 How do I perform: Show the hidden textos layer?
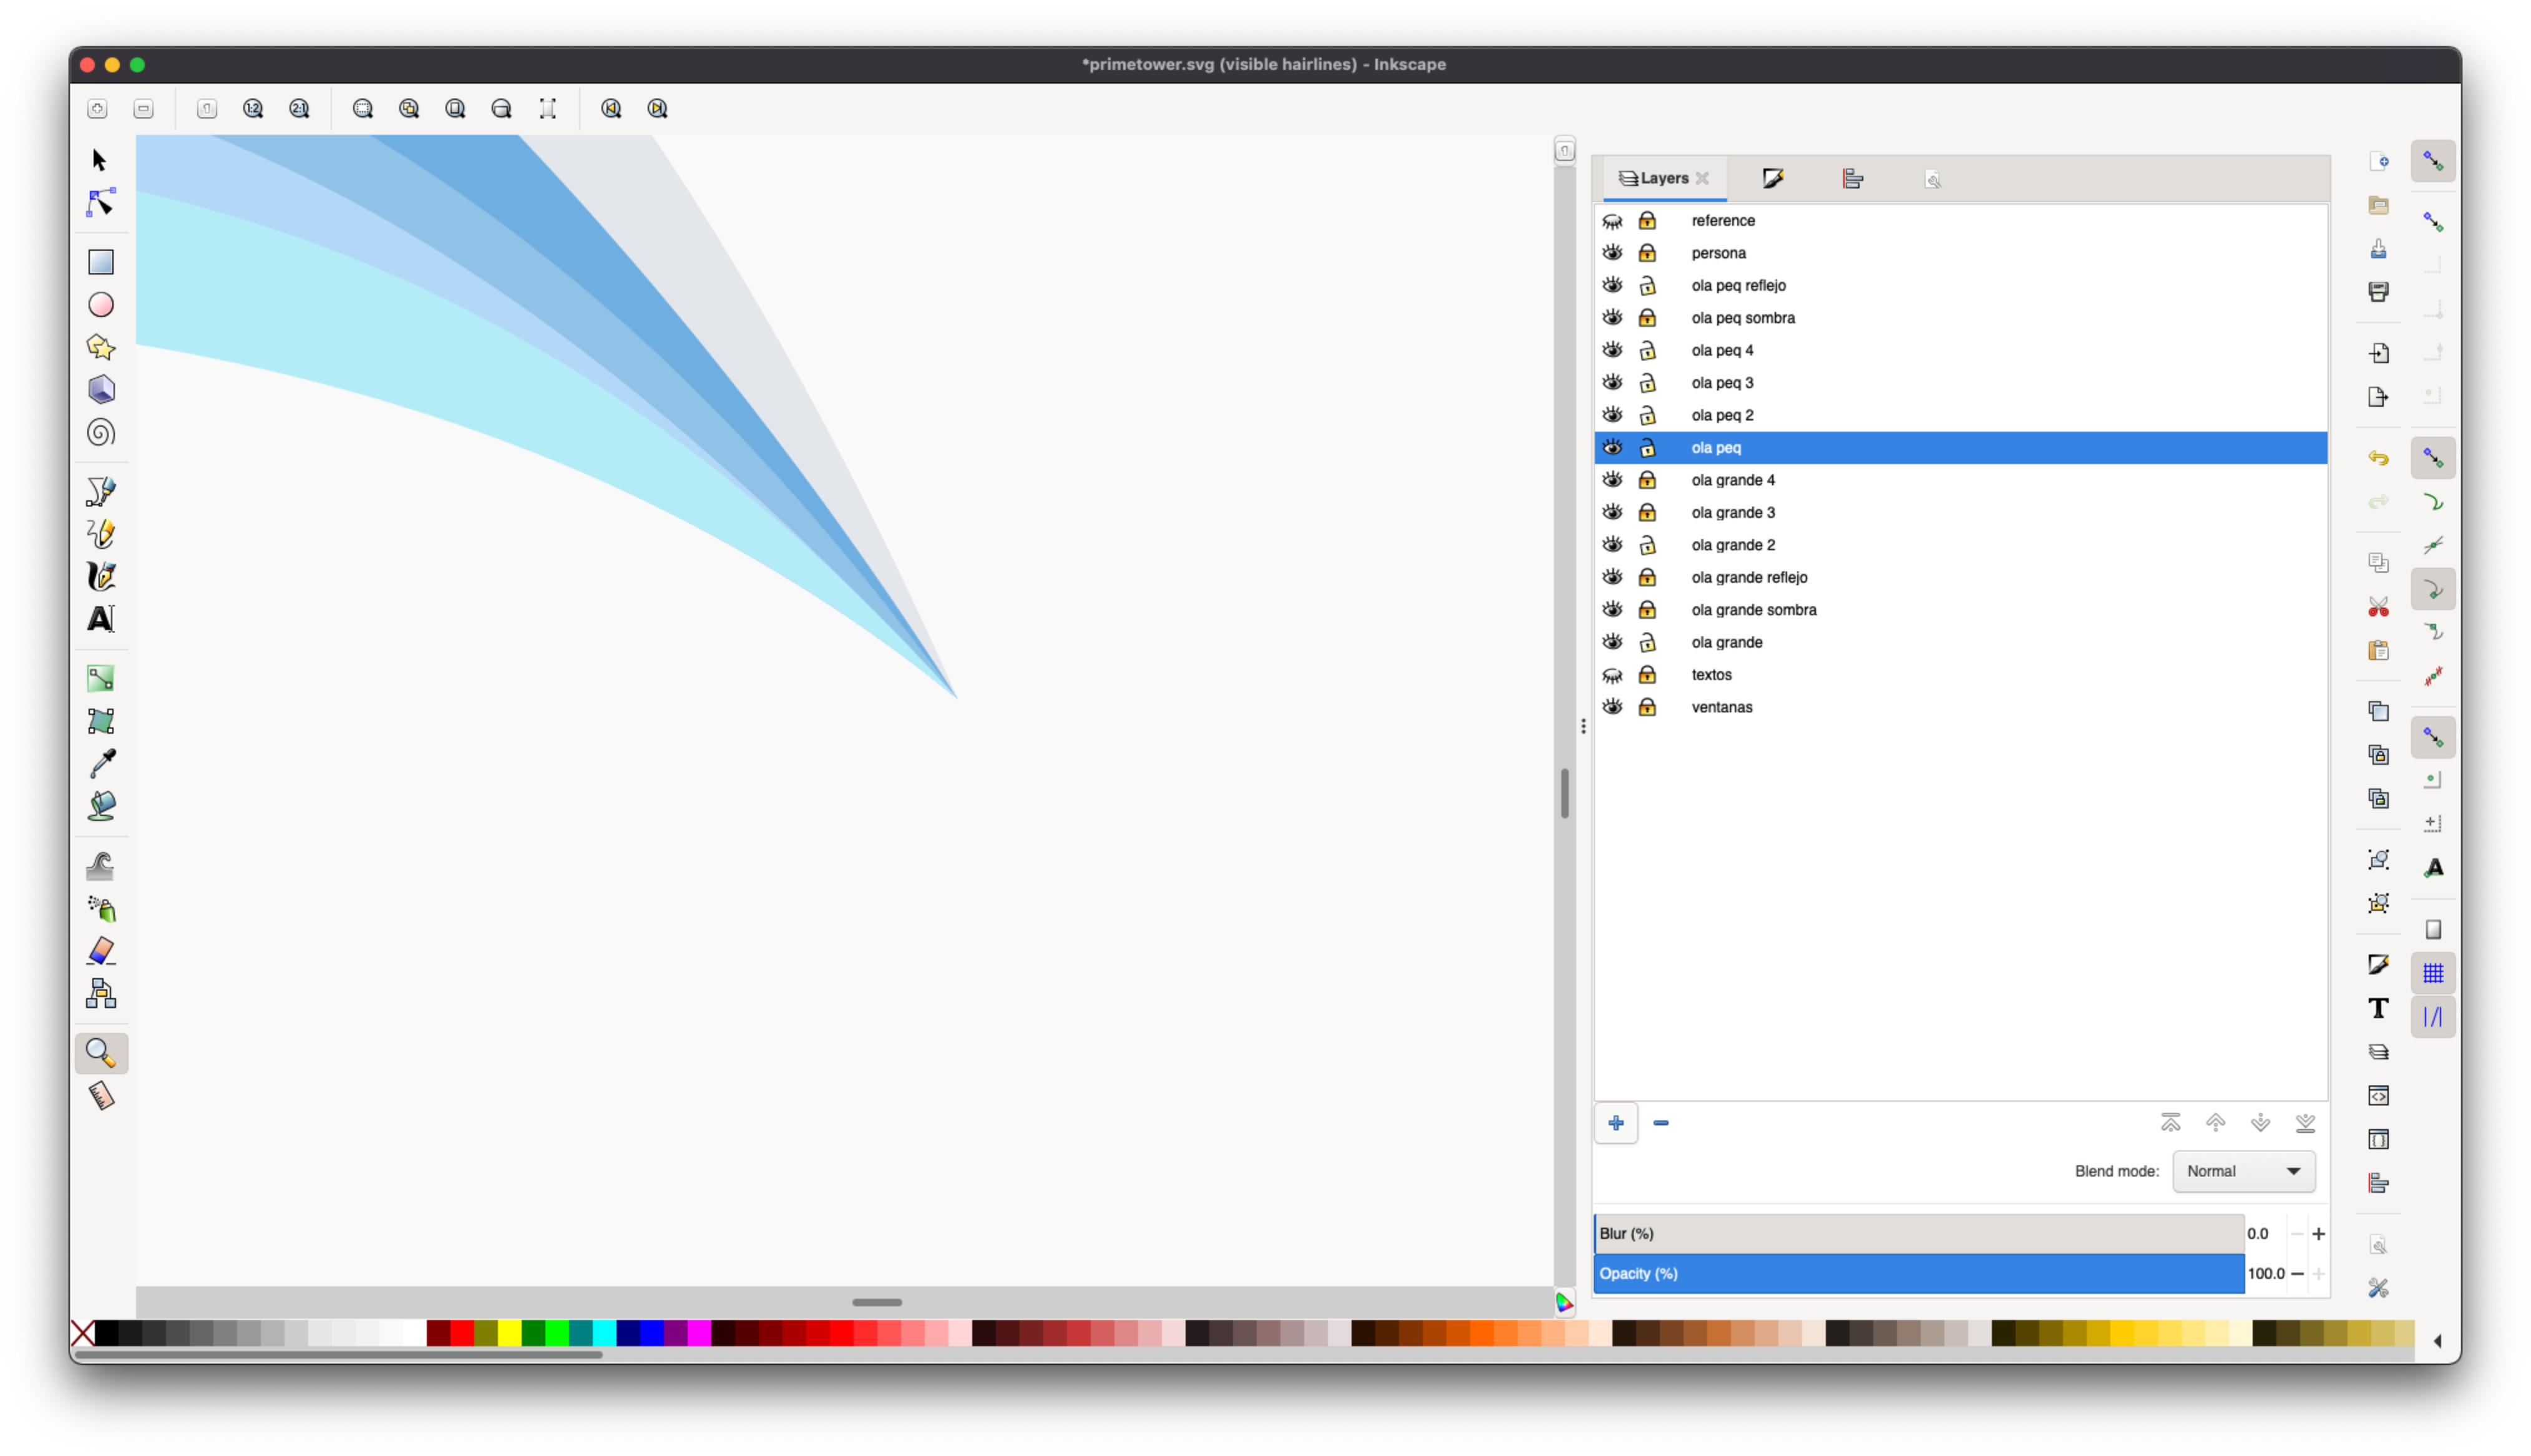point(1612,675)
